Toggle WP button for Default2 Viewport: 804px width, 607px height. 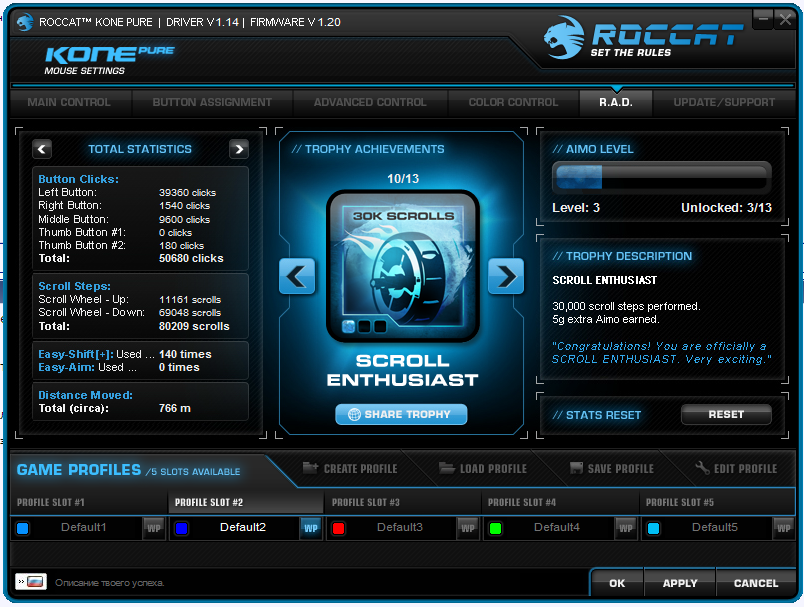(x=311, y=529)
